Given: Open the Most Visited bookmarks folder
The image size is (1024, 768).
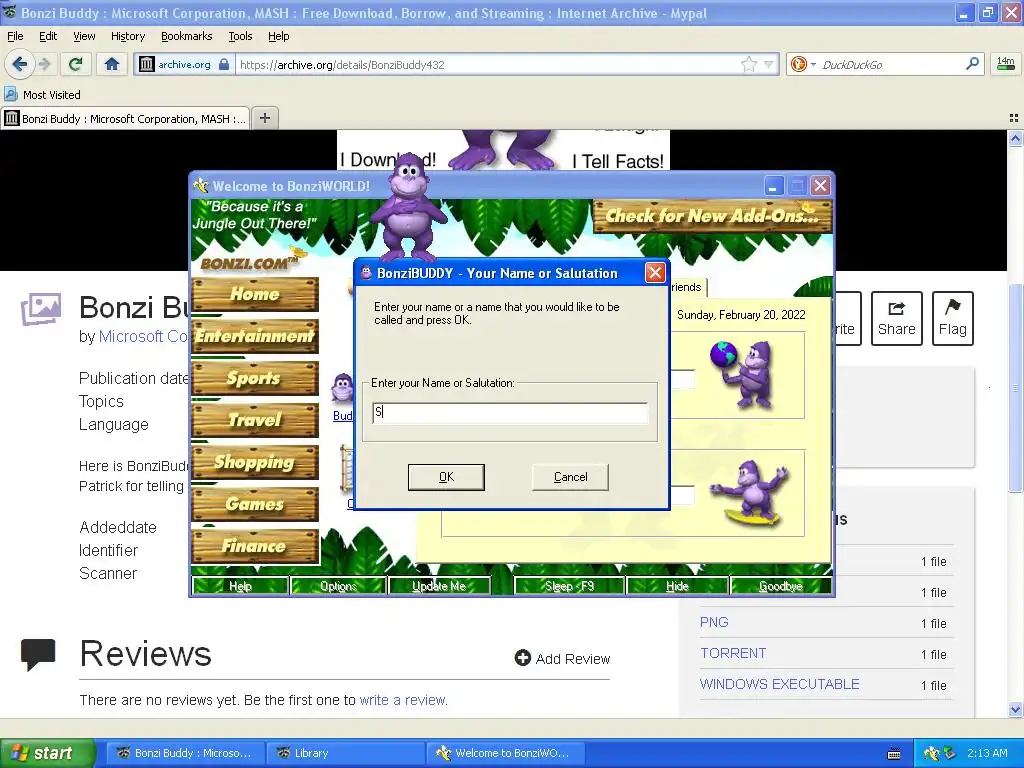Looking at the screenshot, I should tap(43, 95).
